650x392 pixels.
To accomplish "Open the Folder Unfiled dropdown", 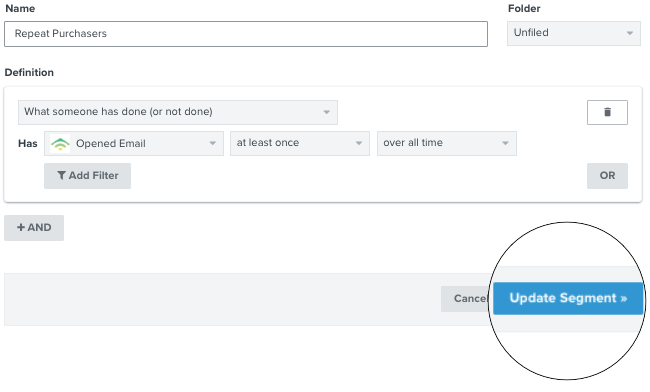I will point(573,33).
